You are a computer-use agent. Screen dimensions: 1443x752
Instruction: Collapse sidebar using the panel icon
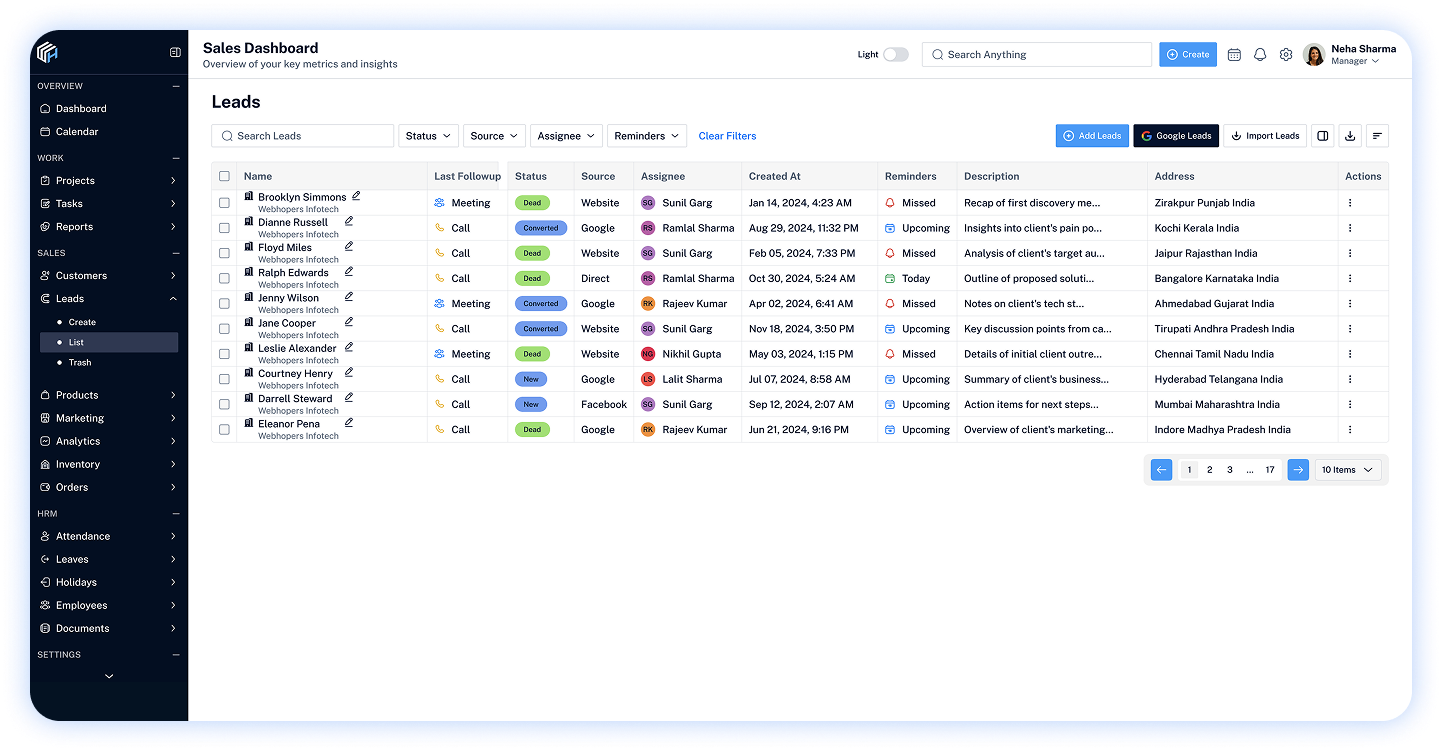(x=175, y=52)
